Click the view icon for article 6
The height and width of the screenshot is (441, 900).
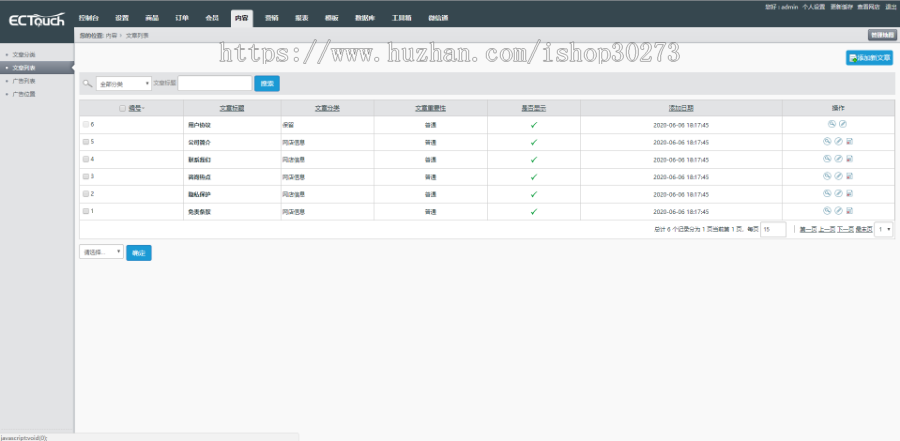click(x=830, y=124)
